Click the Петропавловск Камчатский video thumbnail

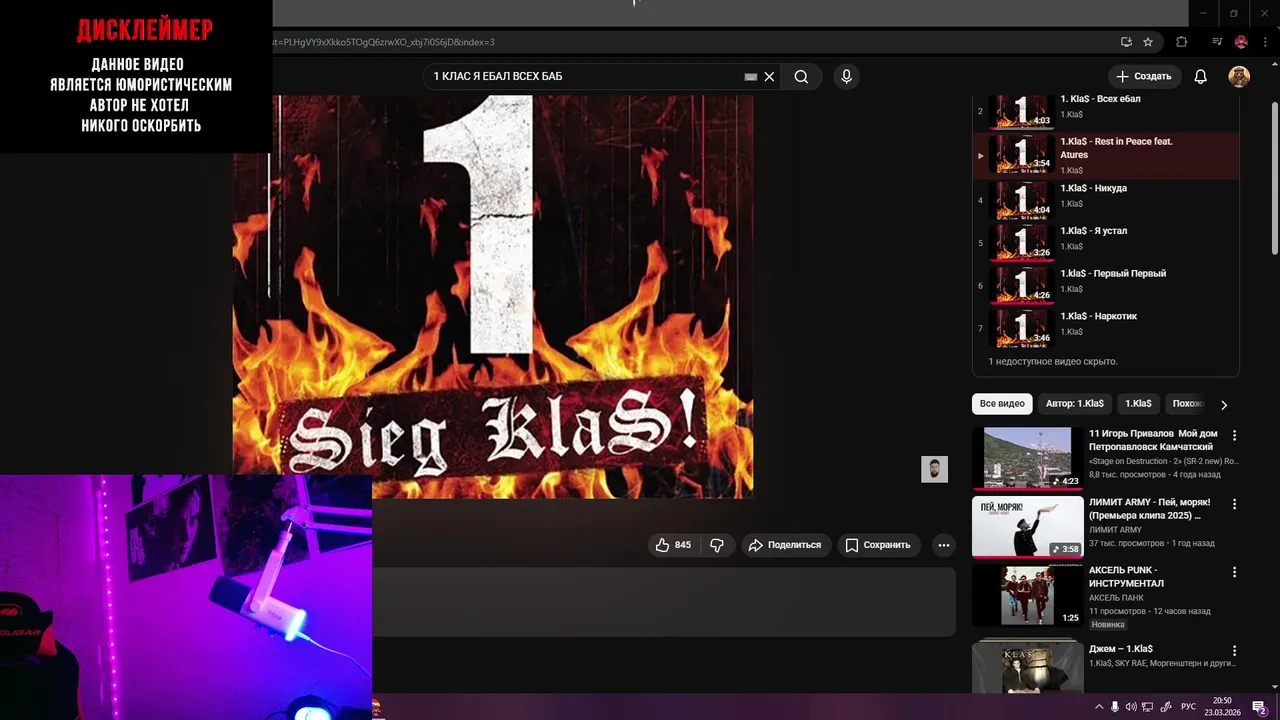1027,458
